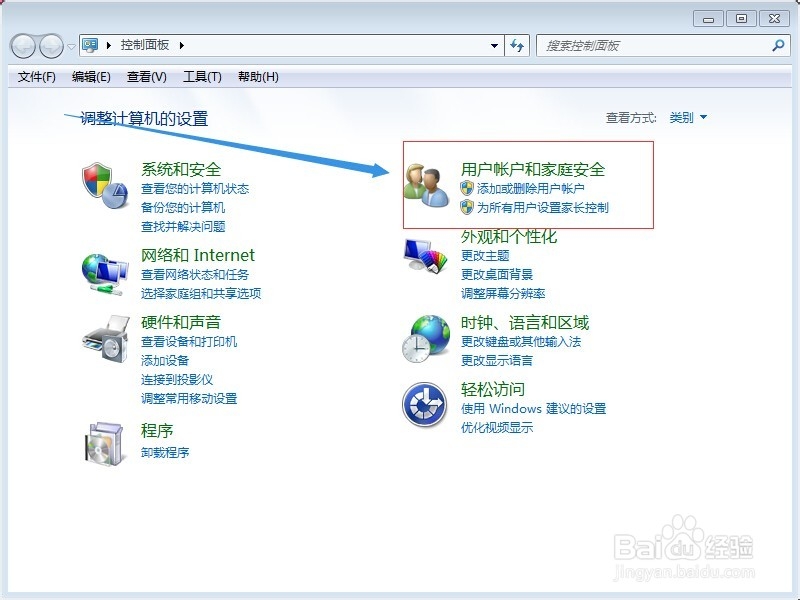Open the 工具 menu

pos(200,77)
